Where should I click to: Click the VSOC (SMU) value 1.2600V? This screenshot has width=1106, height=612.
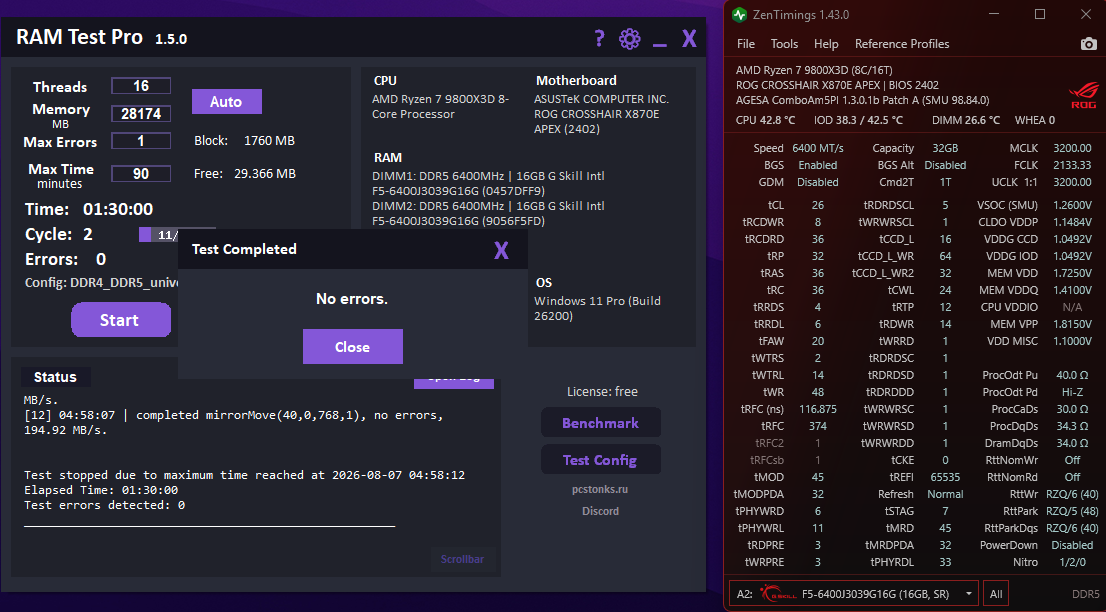[1072, 205]
